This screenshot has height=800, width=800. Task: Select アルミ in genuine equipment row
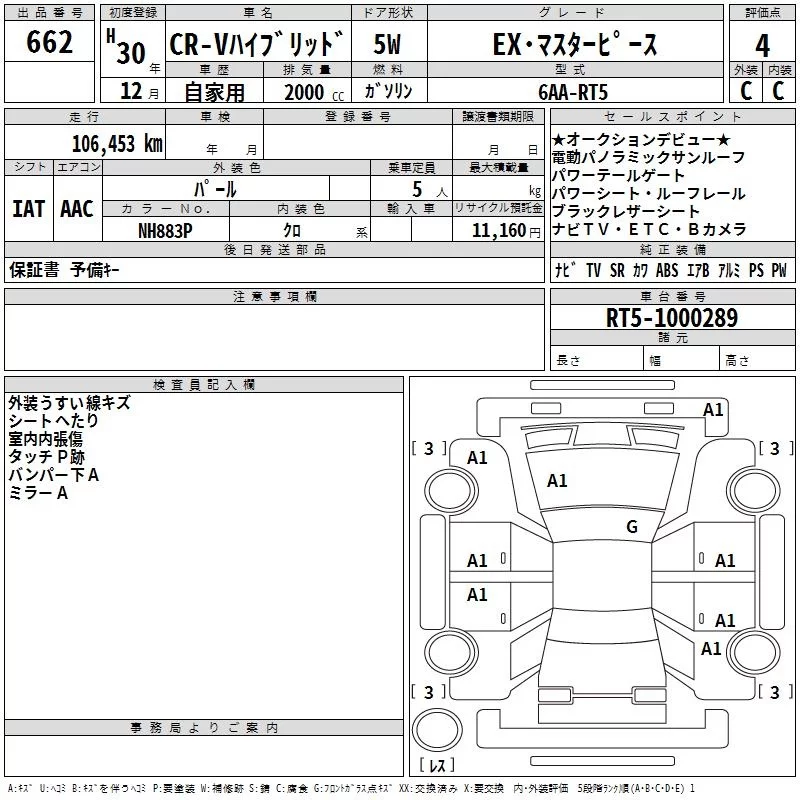coord(729,270)
